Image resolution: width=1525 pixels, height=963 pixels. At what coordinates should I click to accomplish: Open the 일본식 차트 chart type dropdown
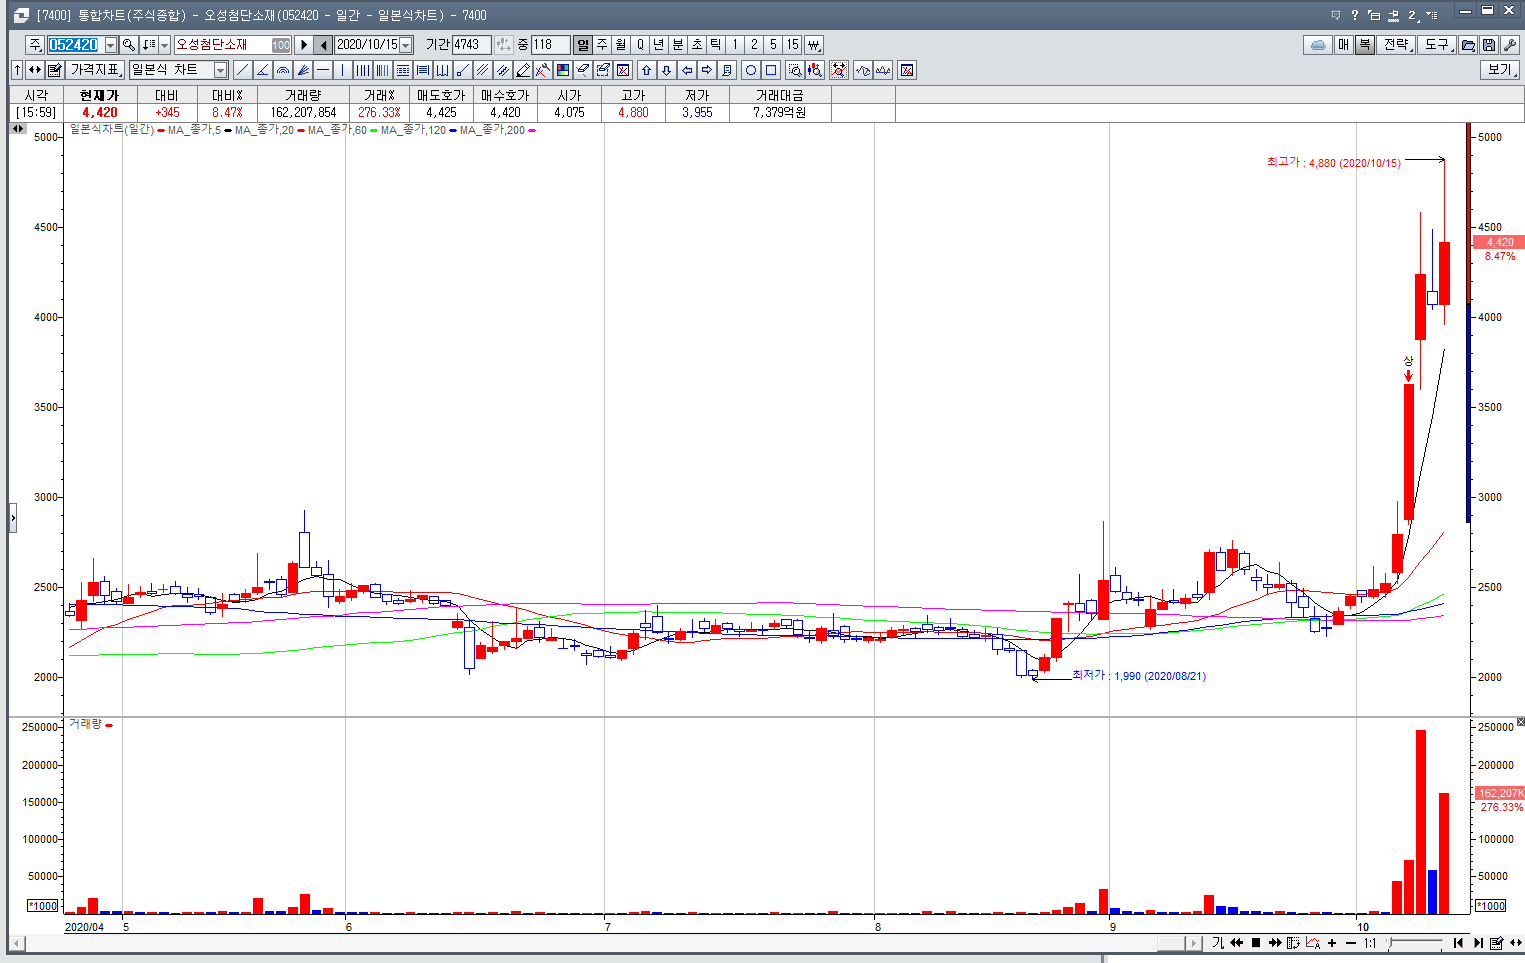point(221,70)
